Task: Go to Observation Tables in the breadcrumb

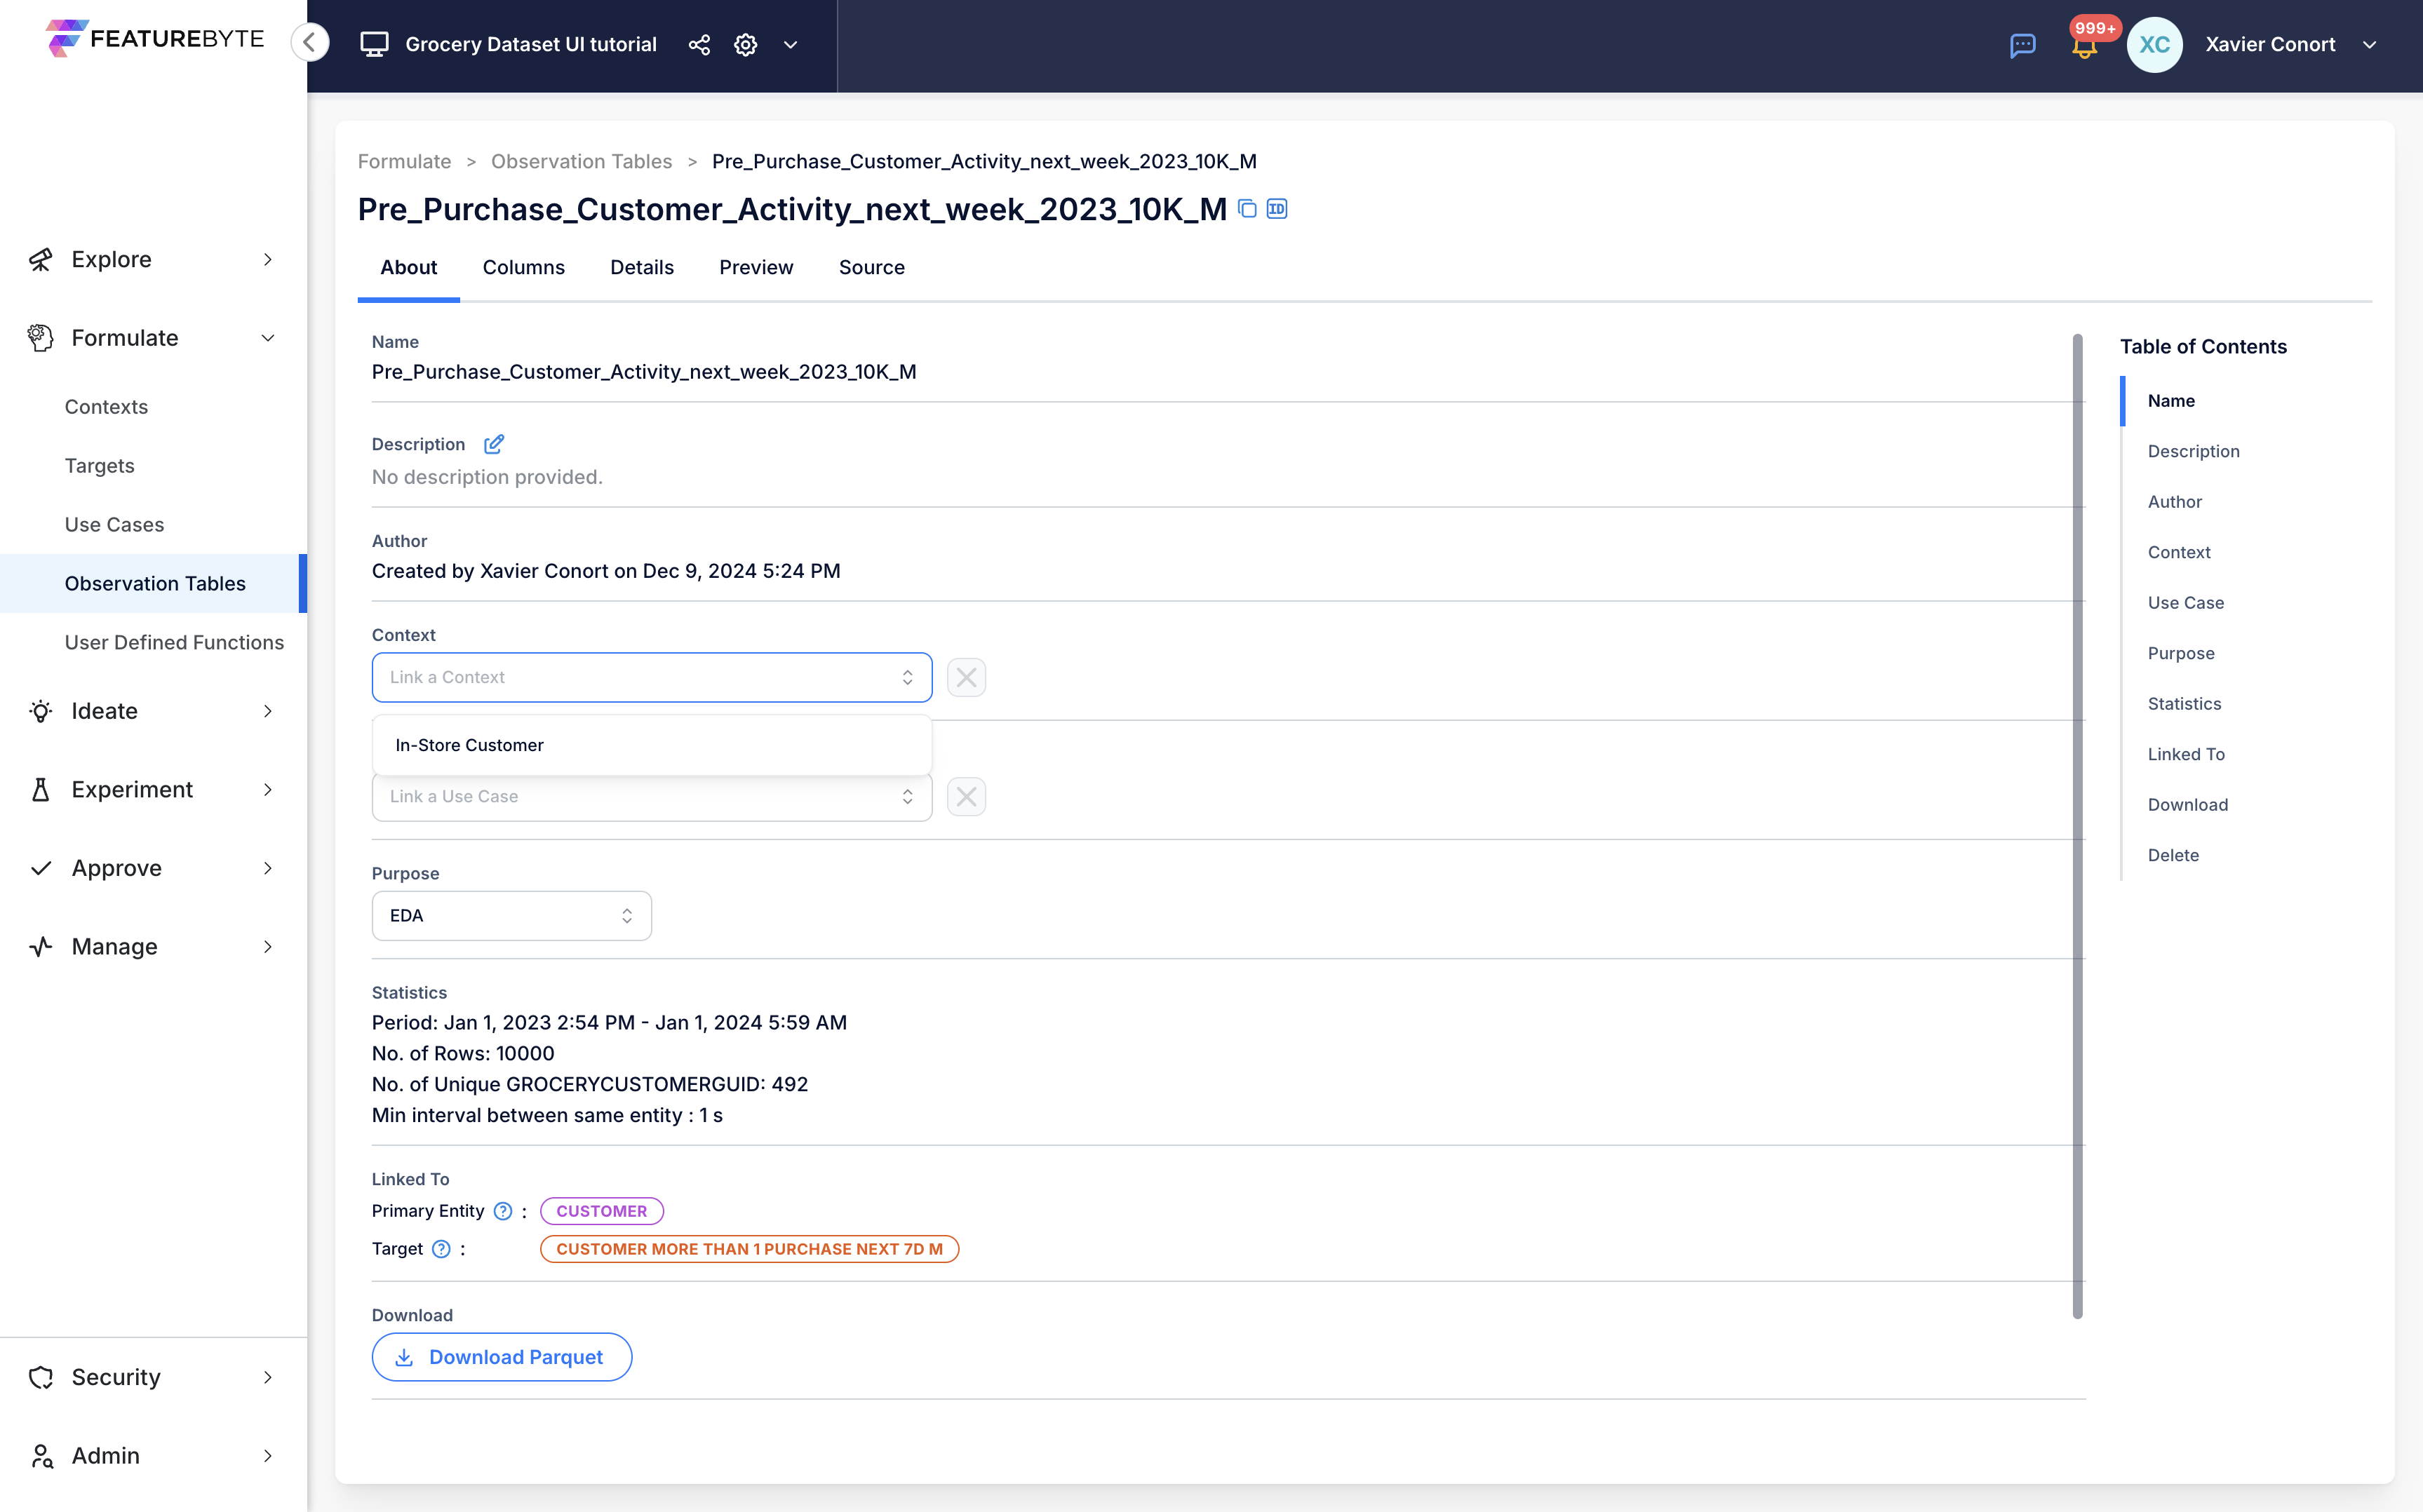Action: pyautogui.click(x=581, y=161)
